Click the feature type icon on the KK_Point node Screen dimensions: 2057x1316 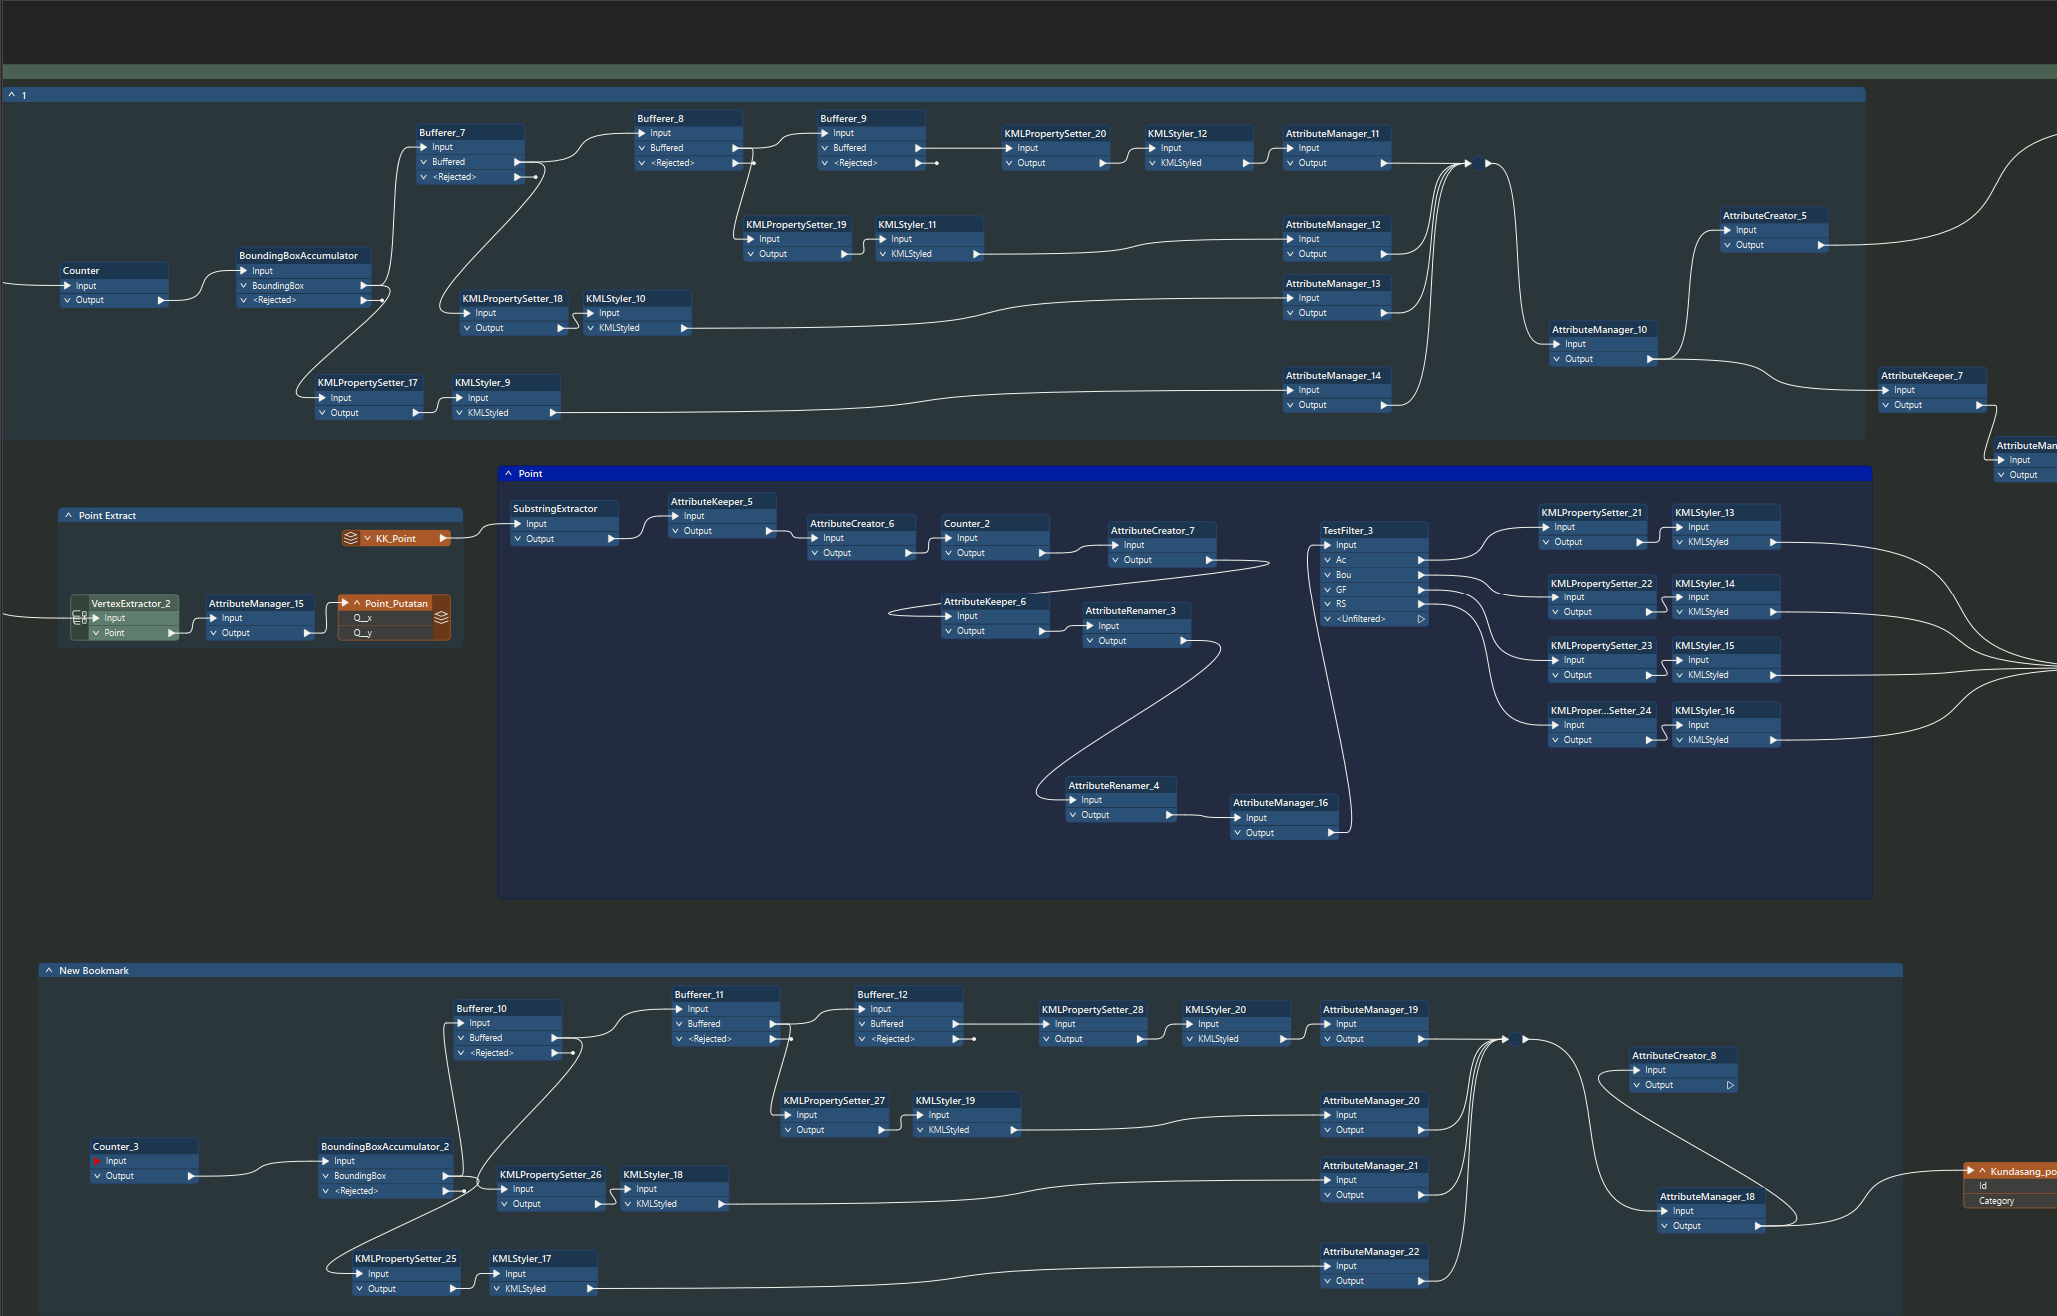pyautogui.click(x=351, y=538)
